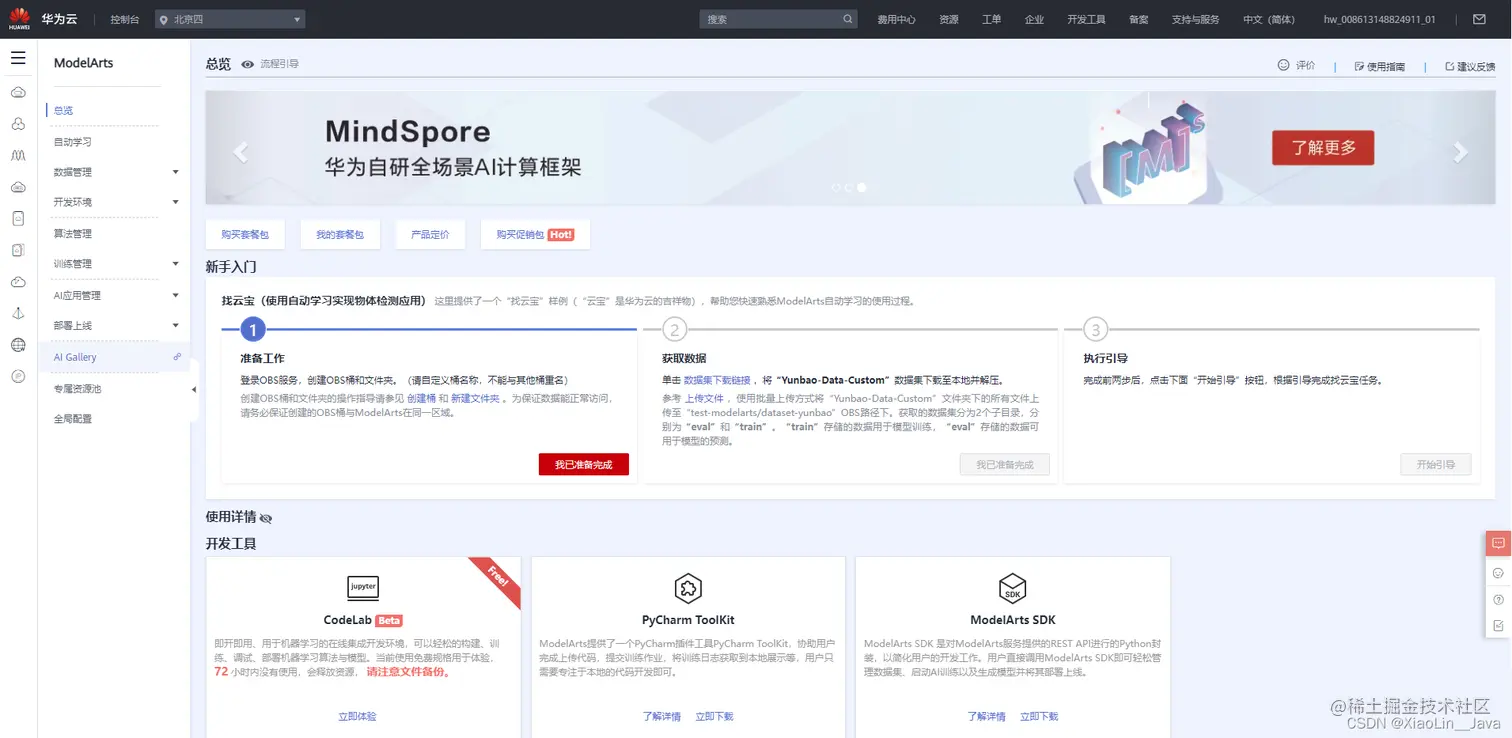
Task: Click the compass icon in left rail
Action: (18, 376)
